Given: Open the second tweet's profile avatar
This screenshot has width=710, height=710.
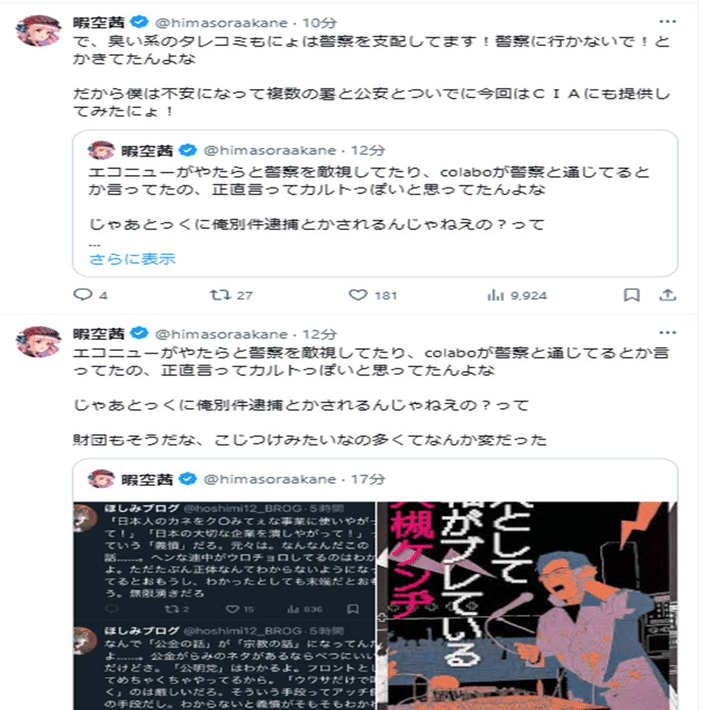Looking at the screenshot, I should point(38,341).
